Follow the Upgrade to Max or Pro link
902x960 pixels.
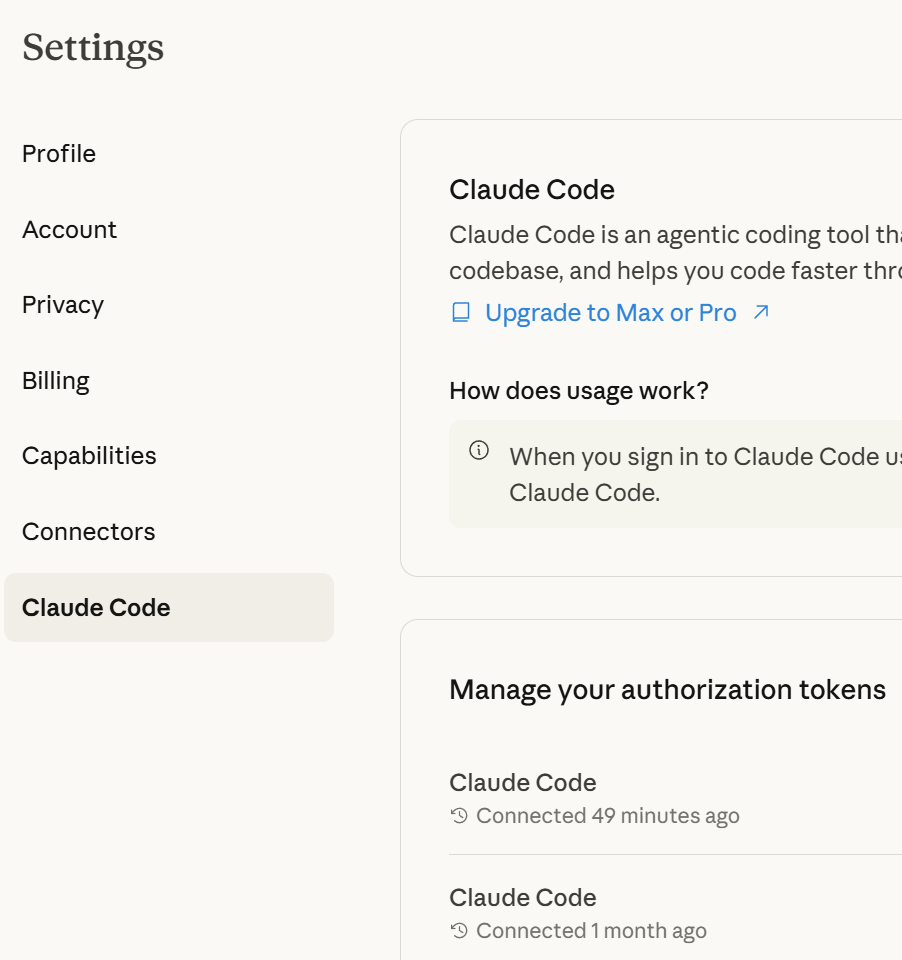611,313
